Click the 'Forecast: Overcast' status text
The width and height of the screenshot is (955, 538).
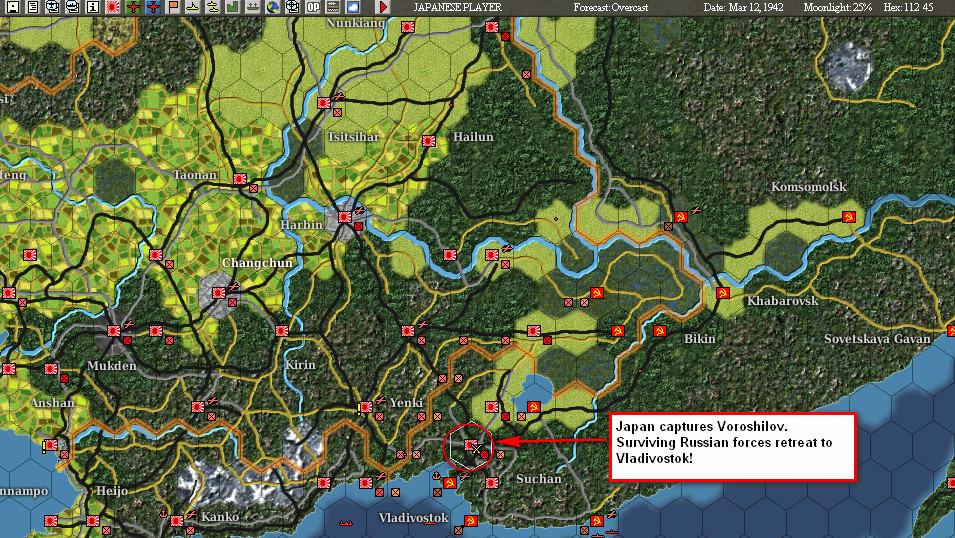(610, 7)
